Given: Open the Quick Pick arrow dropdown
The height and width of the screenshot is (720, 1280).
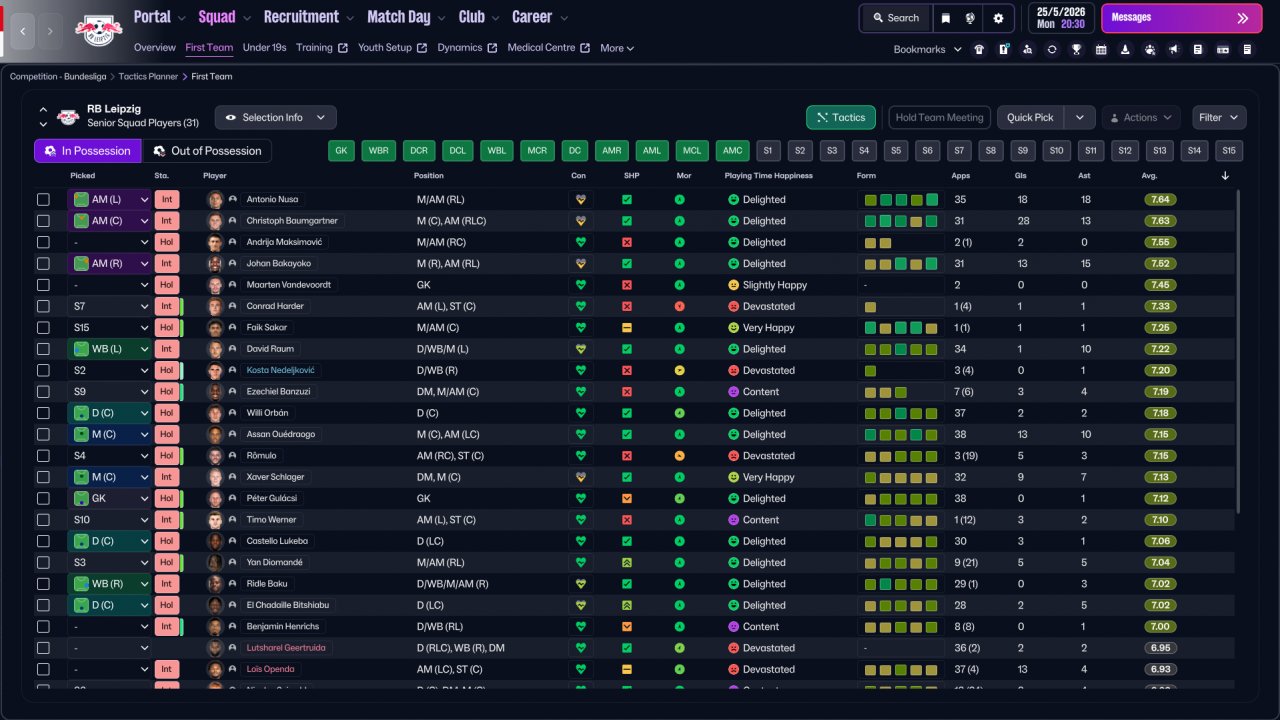Looking at the screenshot, I should click(x=1079, y=118).
